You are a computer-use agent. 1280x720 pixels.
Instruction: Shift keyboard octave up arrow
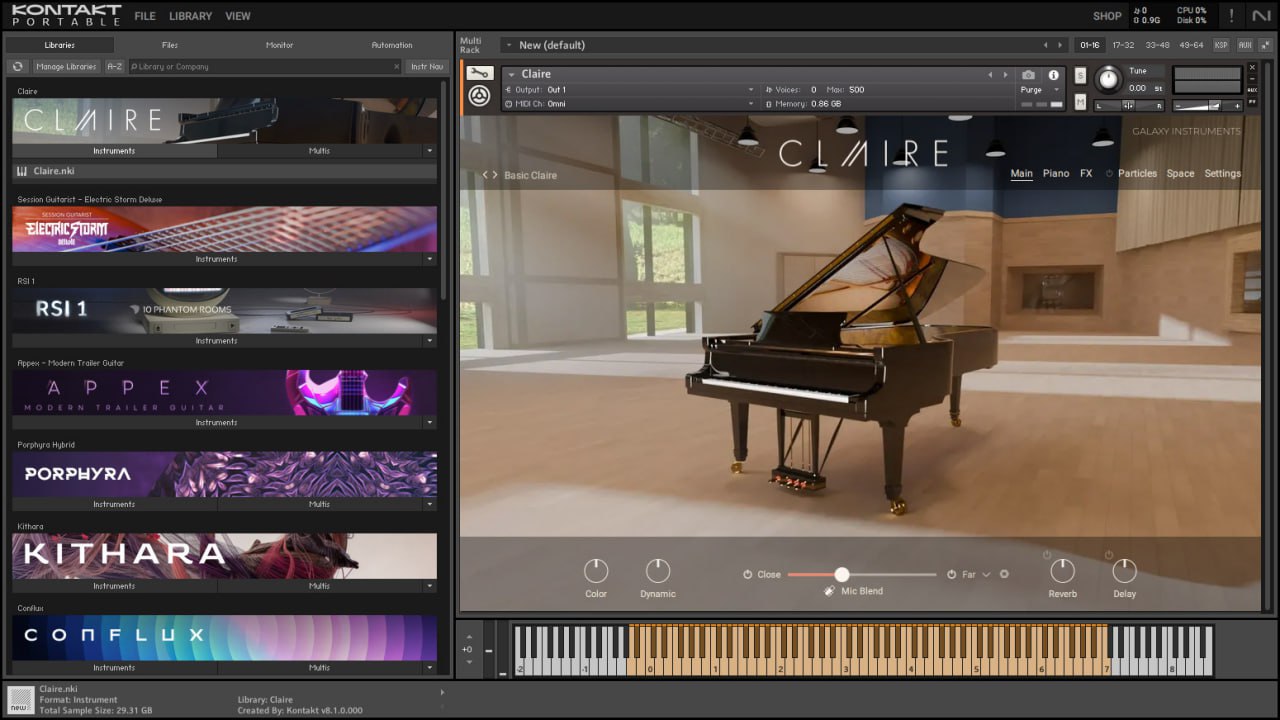pyautogui.click(x=467, y=636)
